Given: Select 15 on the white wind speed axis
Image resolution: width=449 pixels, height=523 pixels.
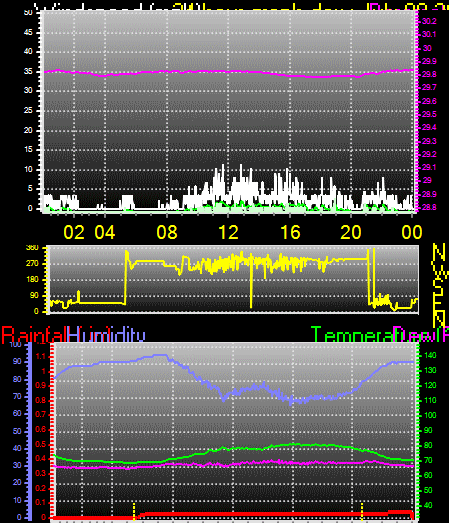Looking at the screenshot, I should 28,149.
